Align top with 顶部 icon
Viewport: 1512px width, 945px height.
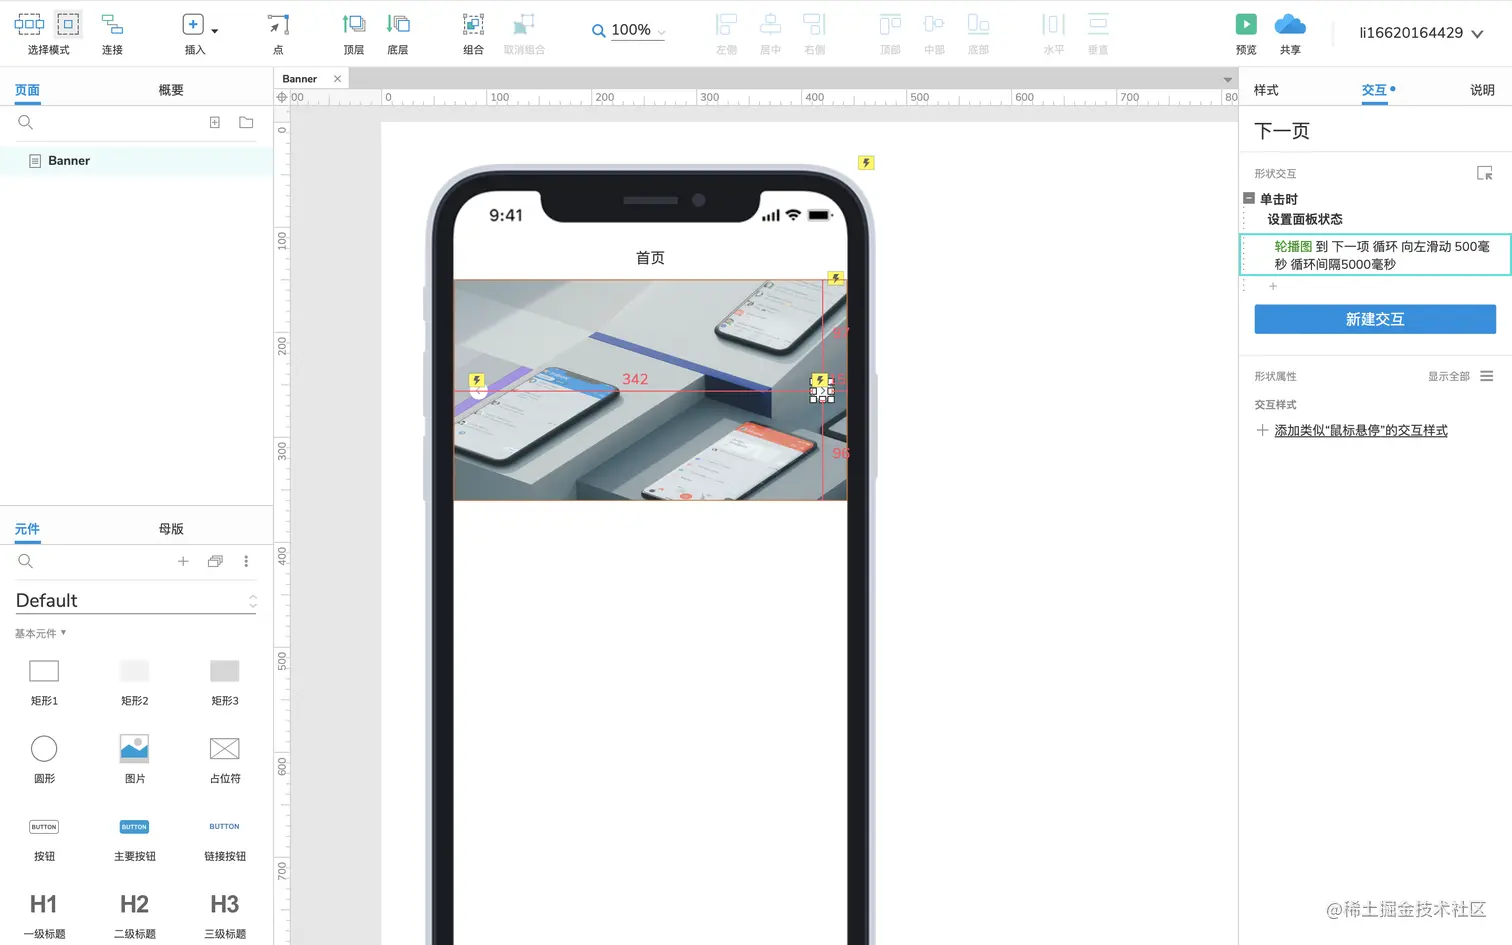pyautogui.click(x=890, y=25)
